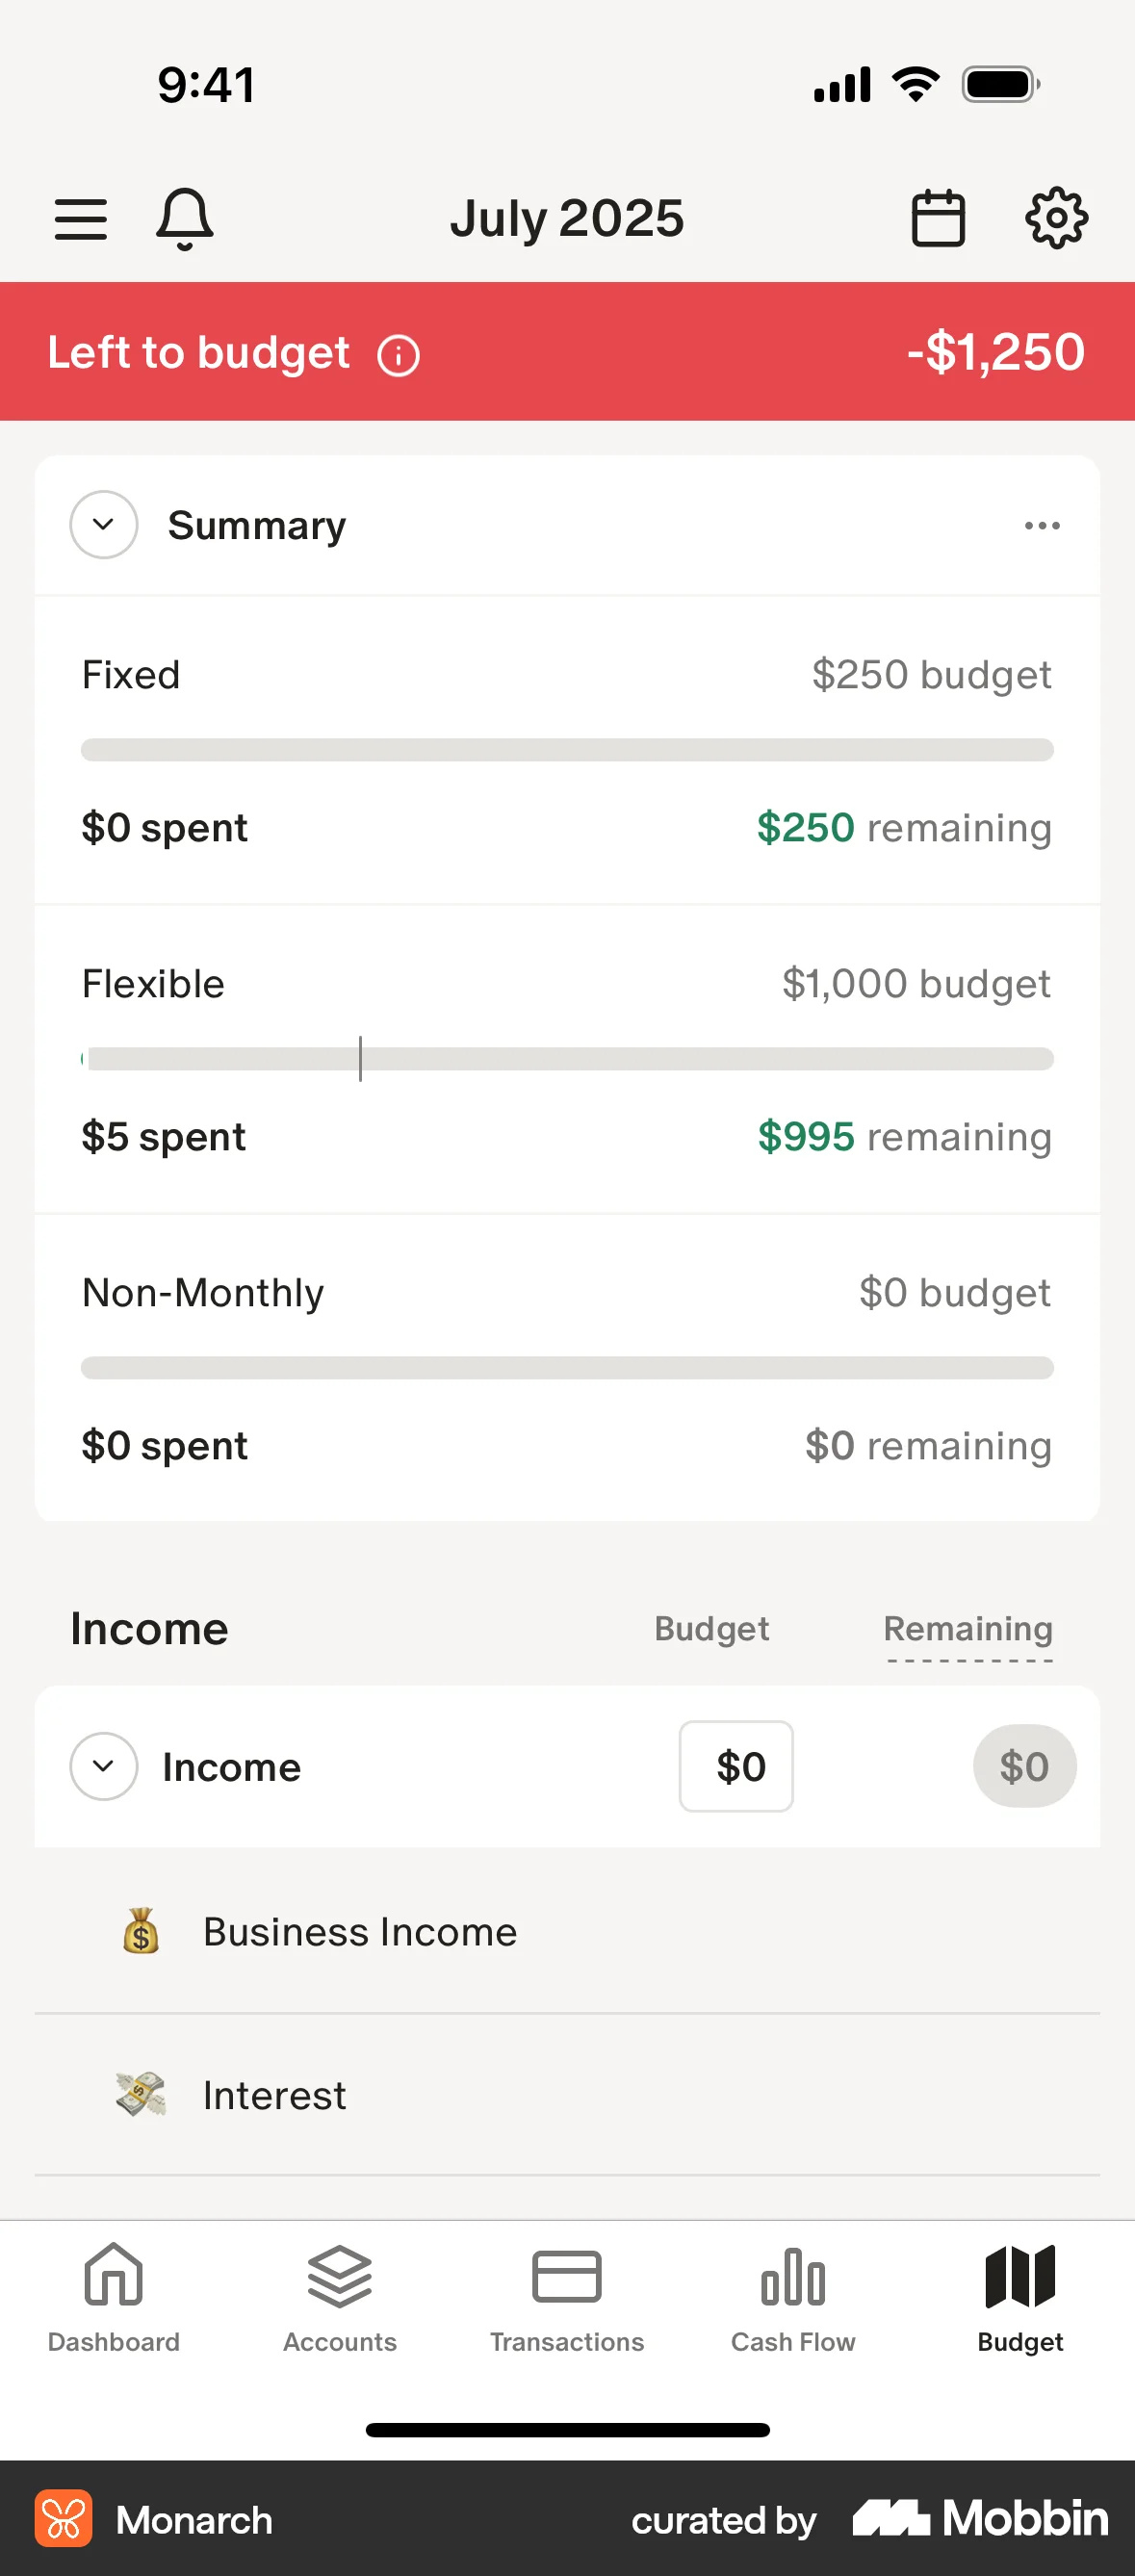Open notifications bell
Viewport: 1135px width, 2576px height.
coord(184,219)
